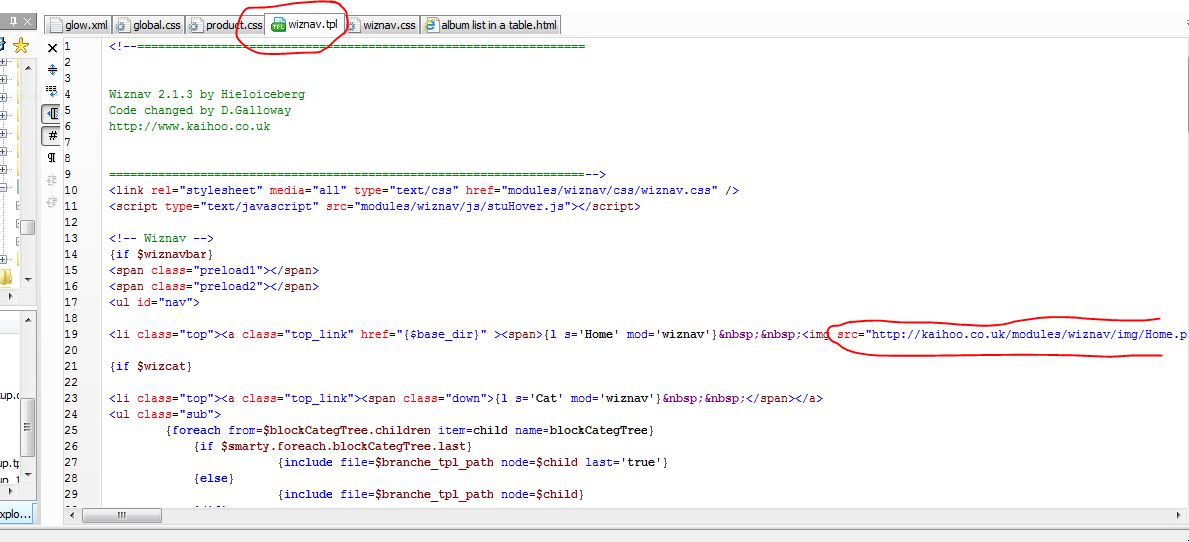Viewport: 1189px width, 542px height.
Task: Click the line "Code changed by D.Galloway"
Action: point(200,111)
